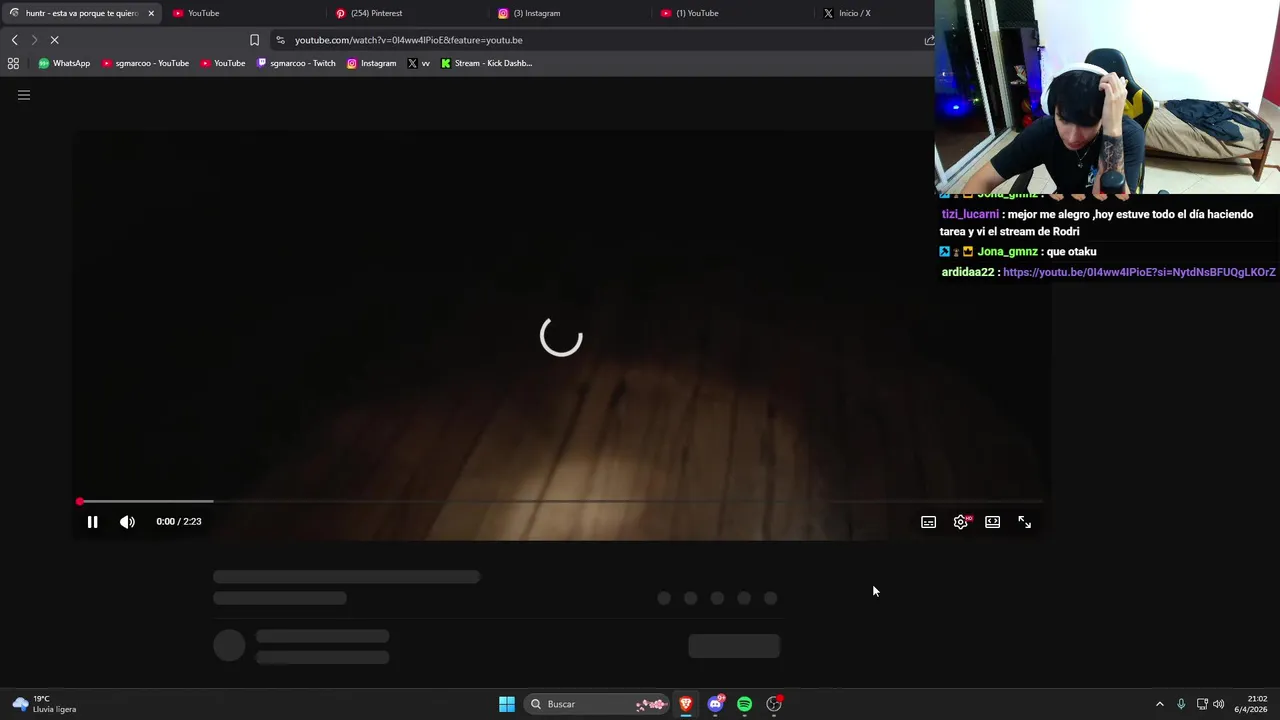The image size is (1280, 720).
Task: Click ardidaa22 username in chat
Action: pyautogui.click(x=967, y=272)
